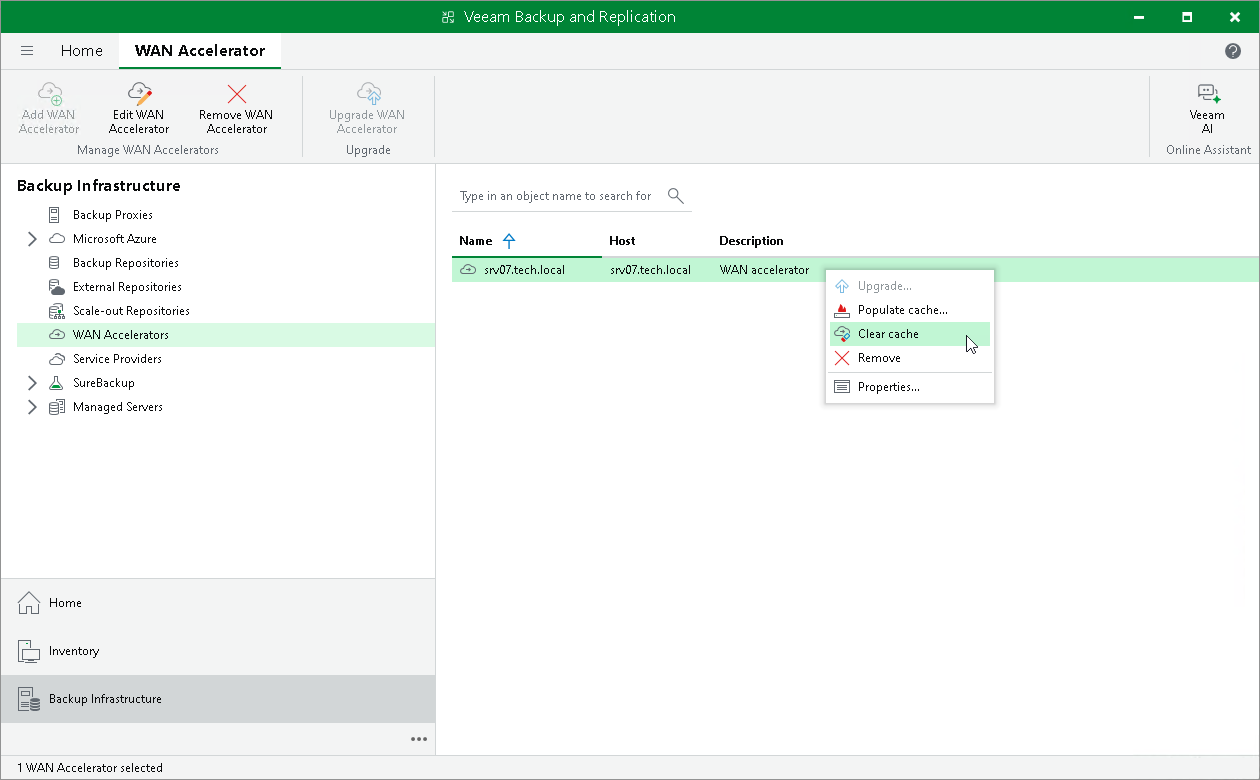Sort by the Description column header
Screen dimensions: 1260x780
pyautogui.click(x=751, y=241)
